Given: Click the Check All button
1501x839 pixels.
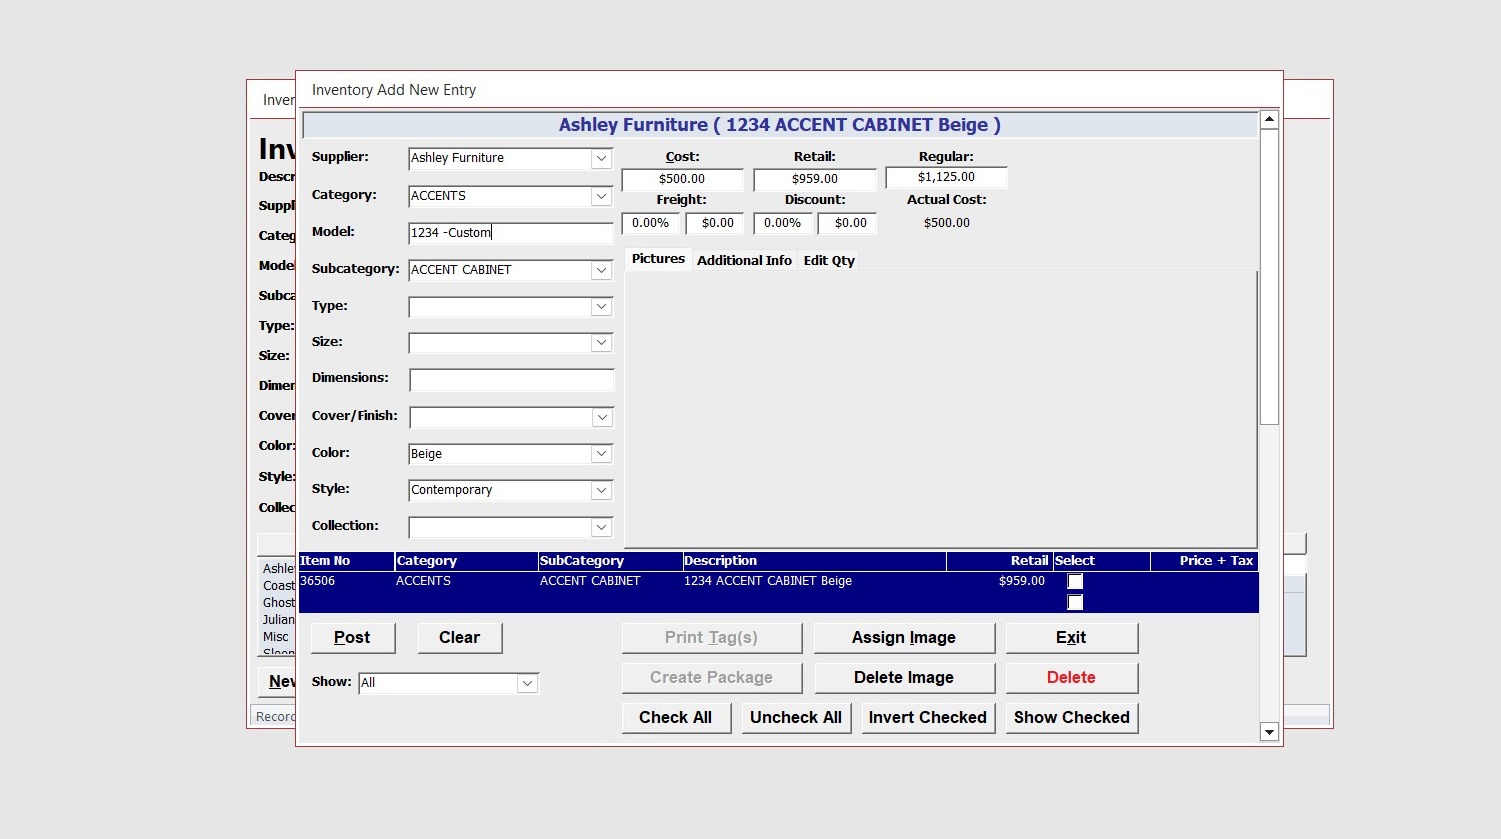Looking at the screenshot, I should tap(676, 718).
